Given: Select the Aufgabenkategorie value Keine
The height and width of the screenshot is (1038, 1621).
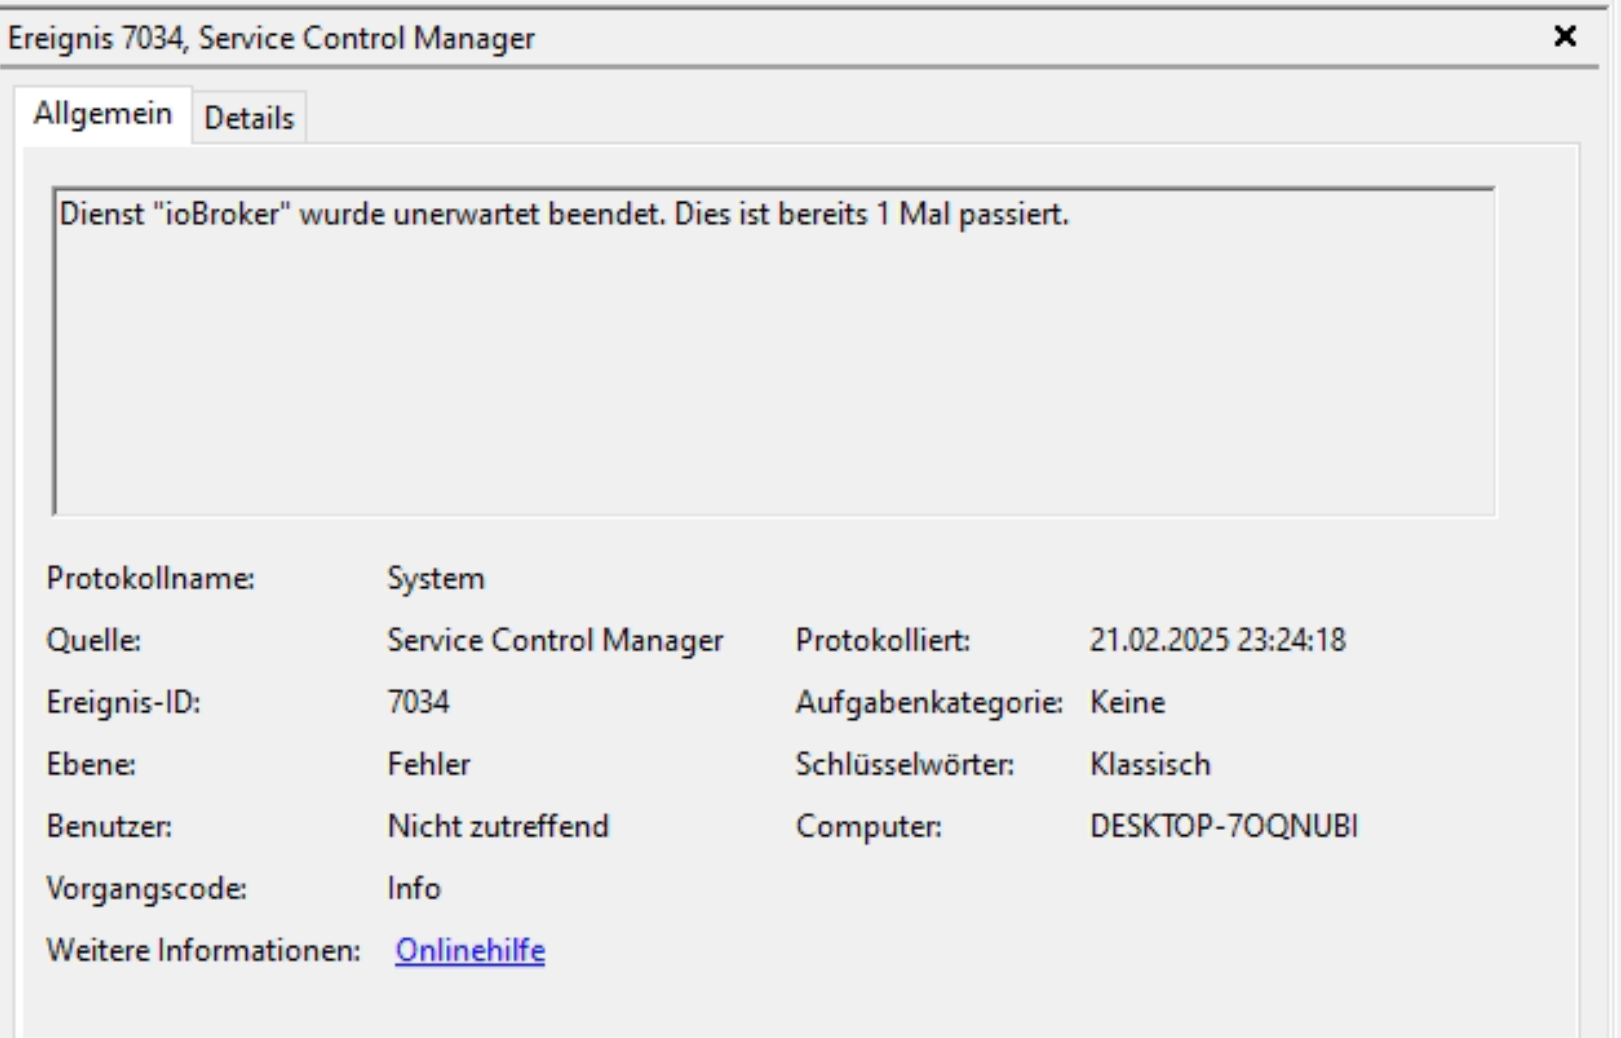Looking at the screenshot, I should coord(1127,702).
